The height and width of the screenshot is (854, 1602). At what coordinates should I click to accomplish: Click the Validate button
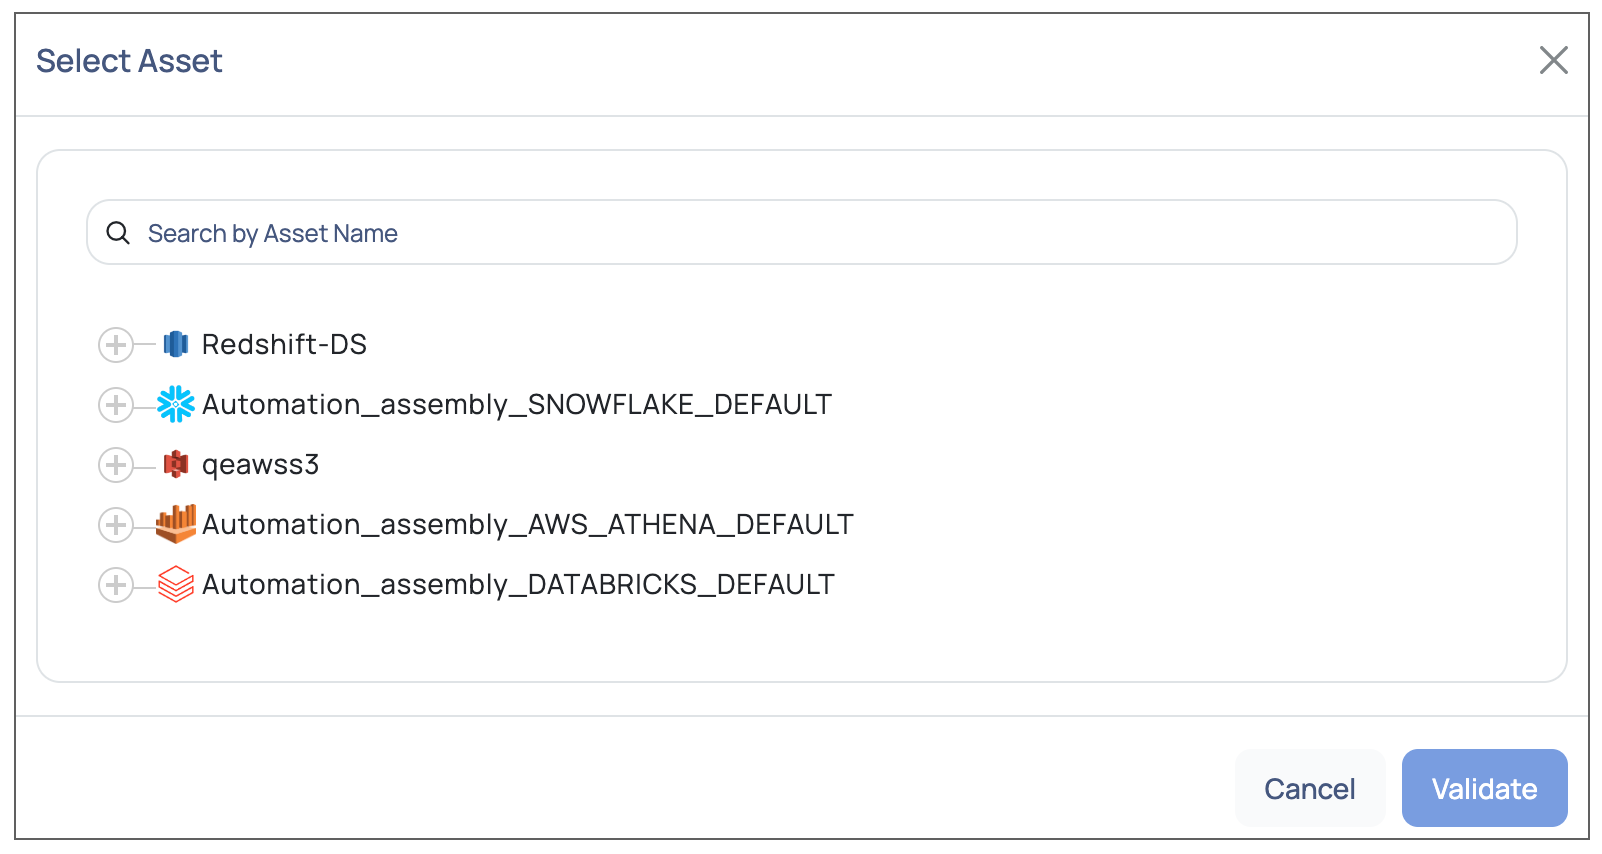coord(1484,788)
